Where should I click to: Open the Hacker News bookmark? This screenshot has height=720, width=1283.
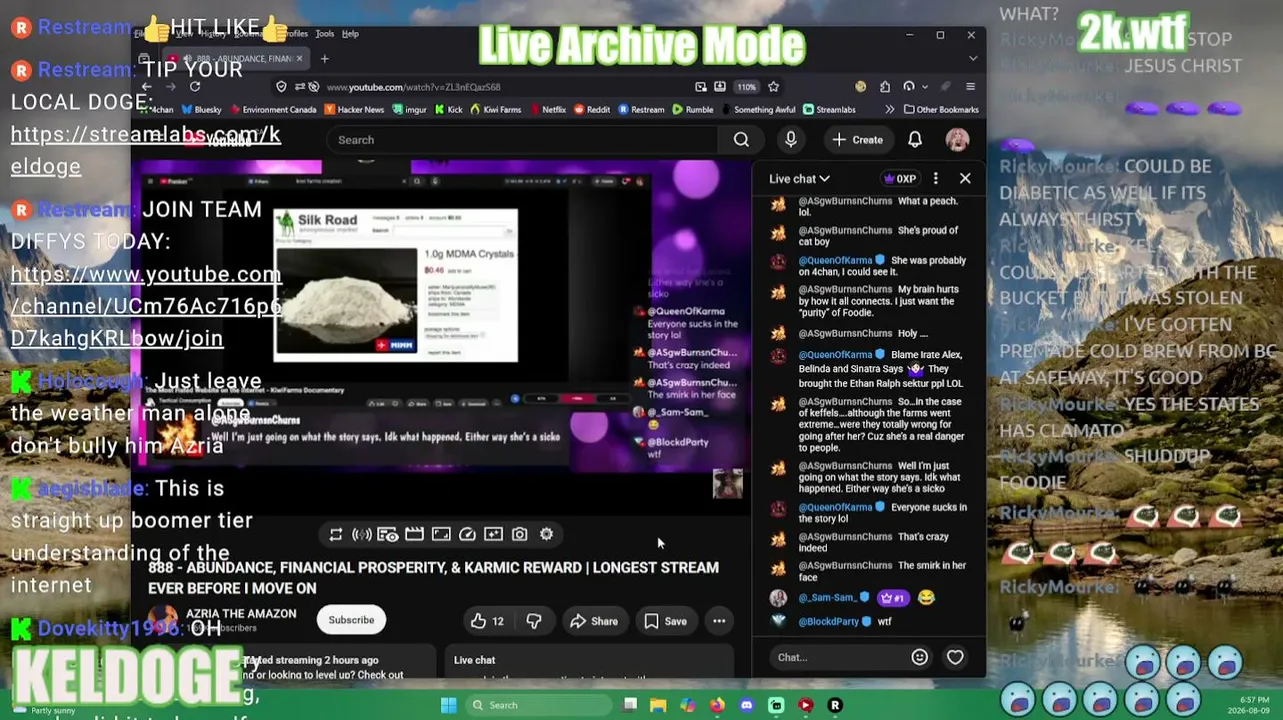(354, 110)
